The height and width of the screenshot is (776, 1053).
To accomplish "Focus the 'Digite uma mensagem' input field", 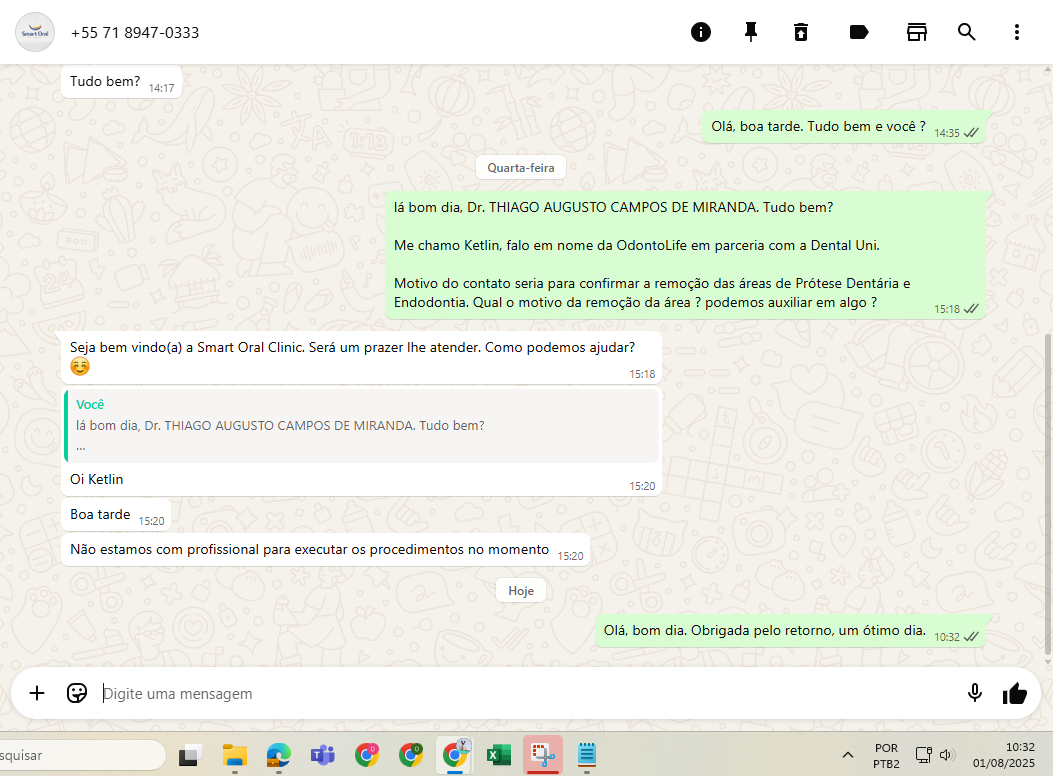I will [527, 693].
